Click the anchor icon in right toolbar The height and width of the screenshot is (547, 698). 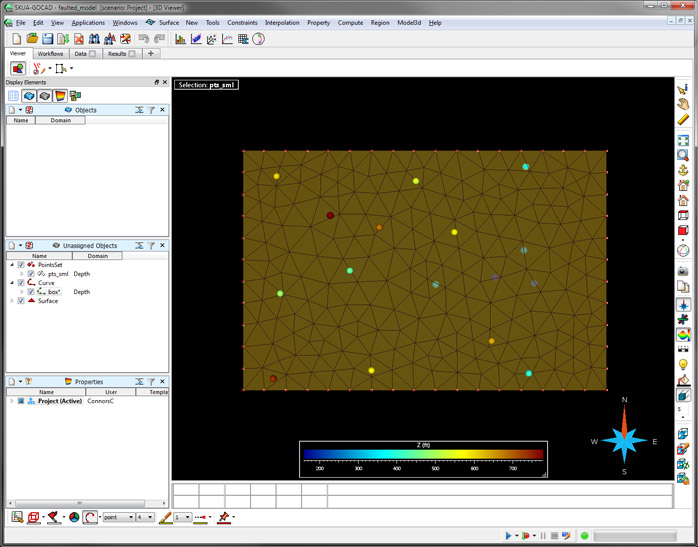683,170
